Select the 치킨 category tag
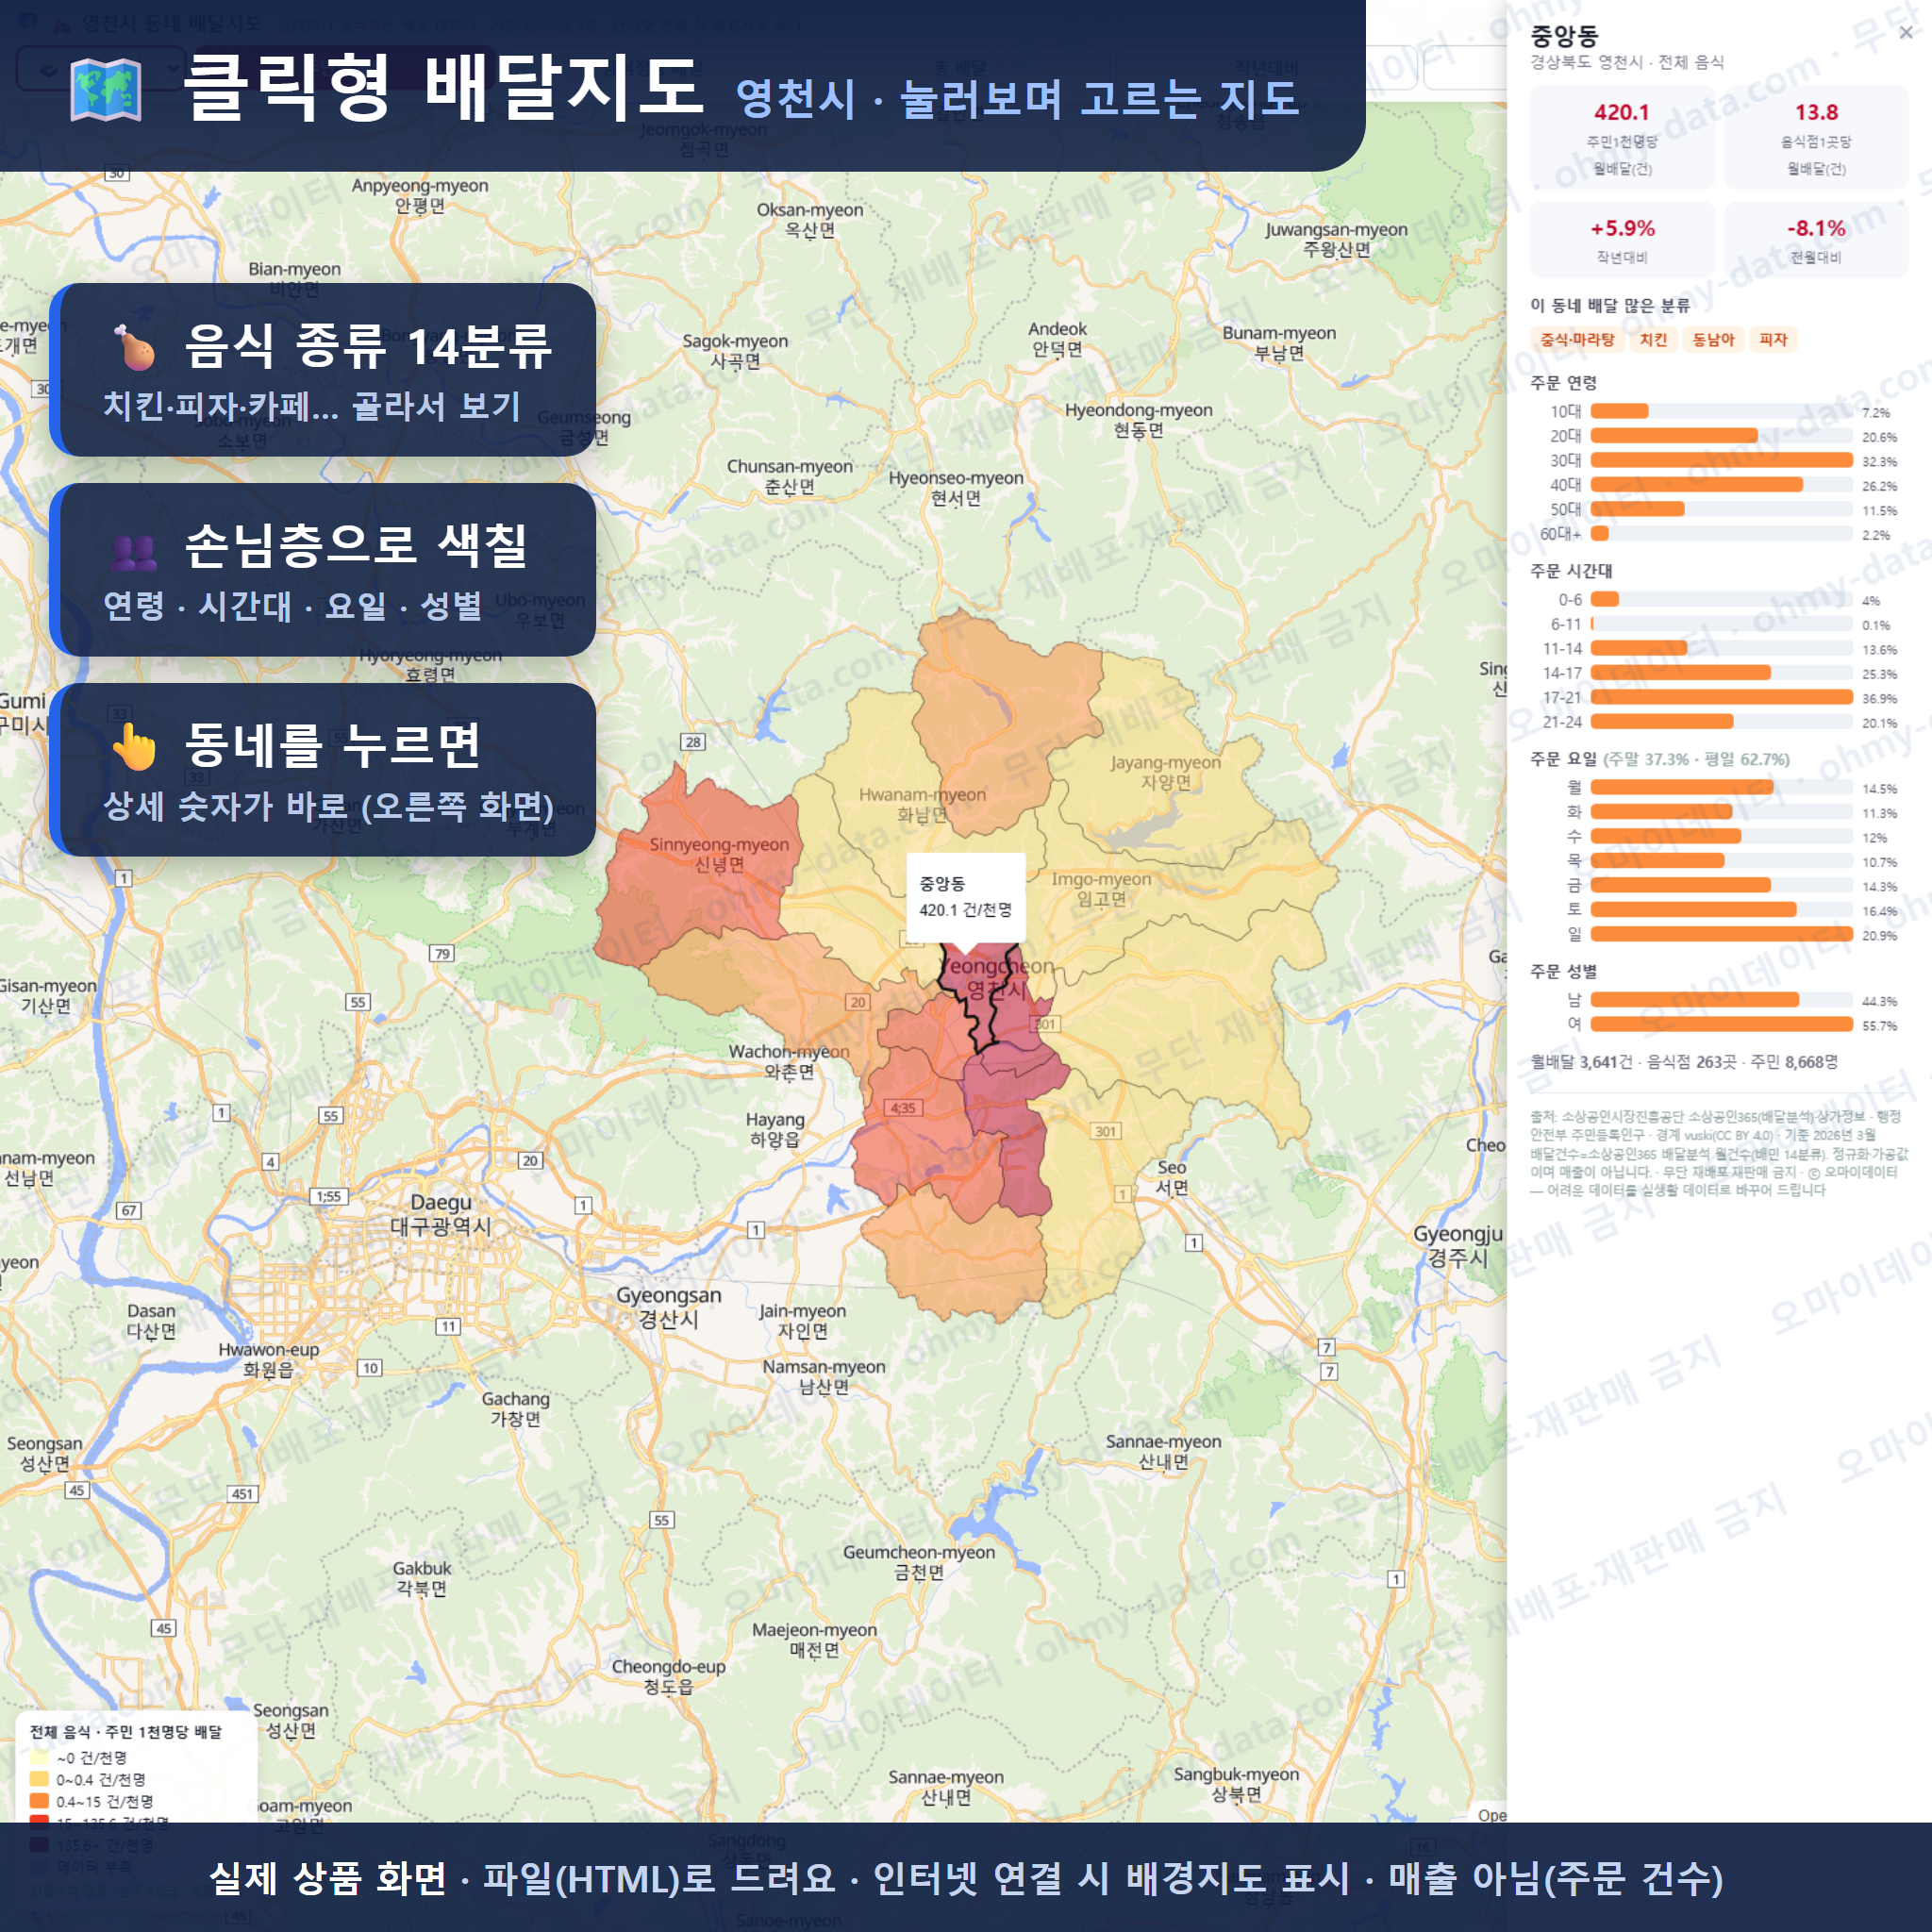Screen dimensions: 1932x1932 click(x=1653, y=340)
